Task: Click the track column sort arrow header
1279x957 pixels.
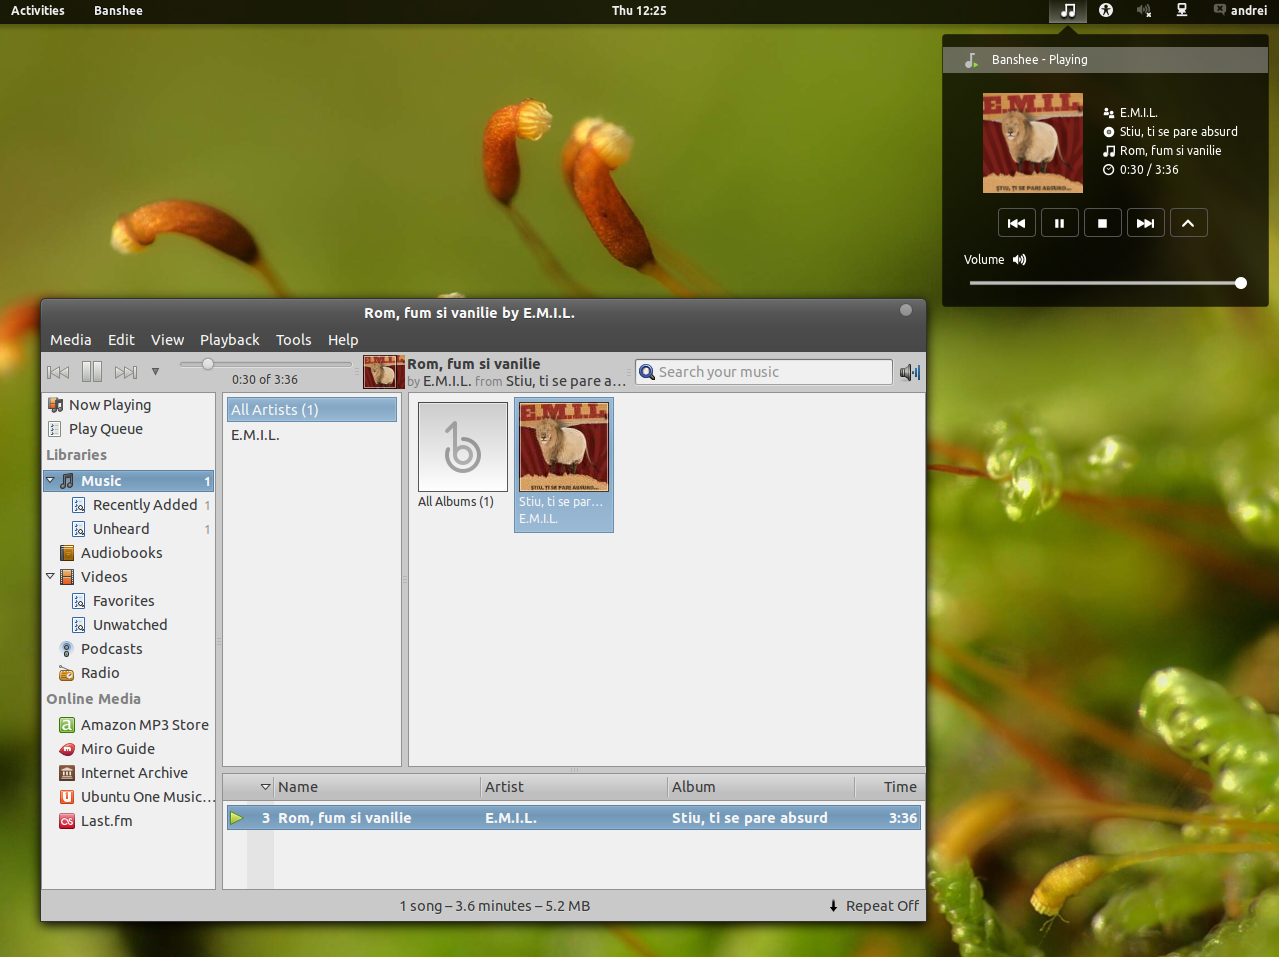Action: click(x=265, y=787)
